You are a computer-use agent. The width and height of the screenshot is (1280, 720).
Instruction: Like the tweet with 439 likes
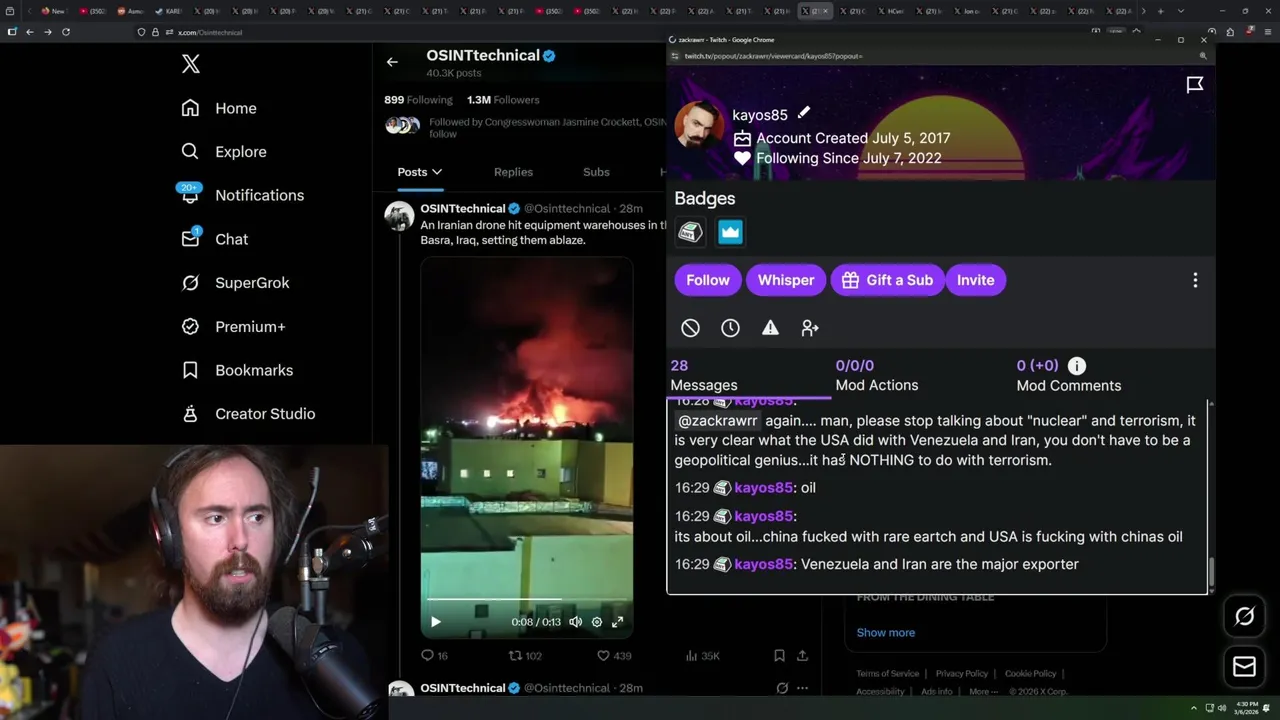point(613,656)
